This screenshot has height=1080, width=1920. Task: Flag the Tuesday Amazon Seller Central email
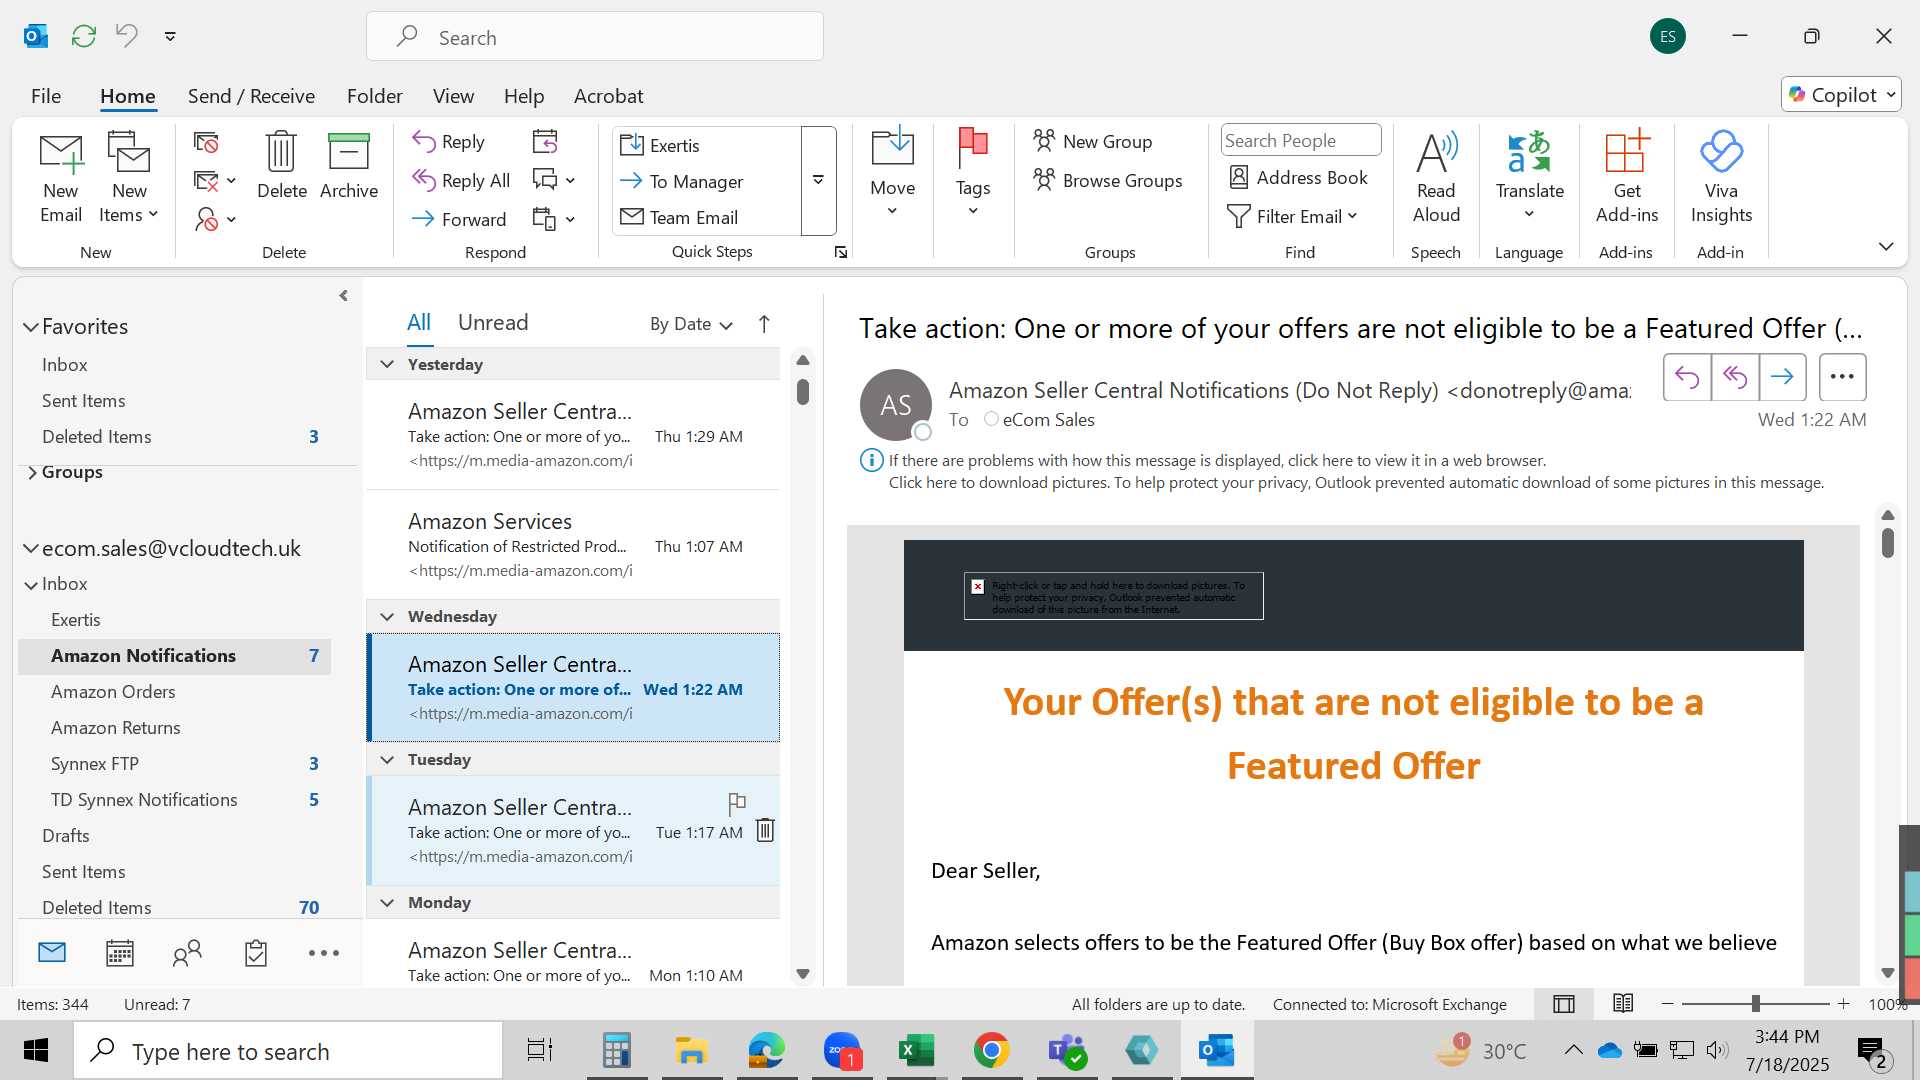(737, 803)
